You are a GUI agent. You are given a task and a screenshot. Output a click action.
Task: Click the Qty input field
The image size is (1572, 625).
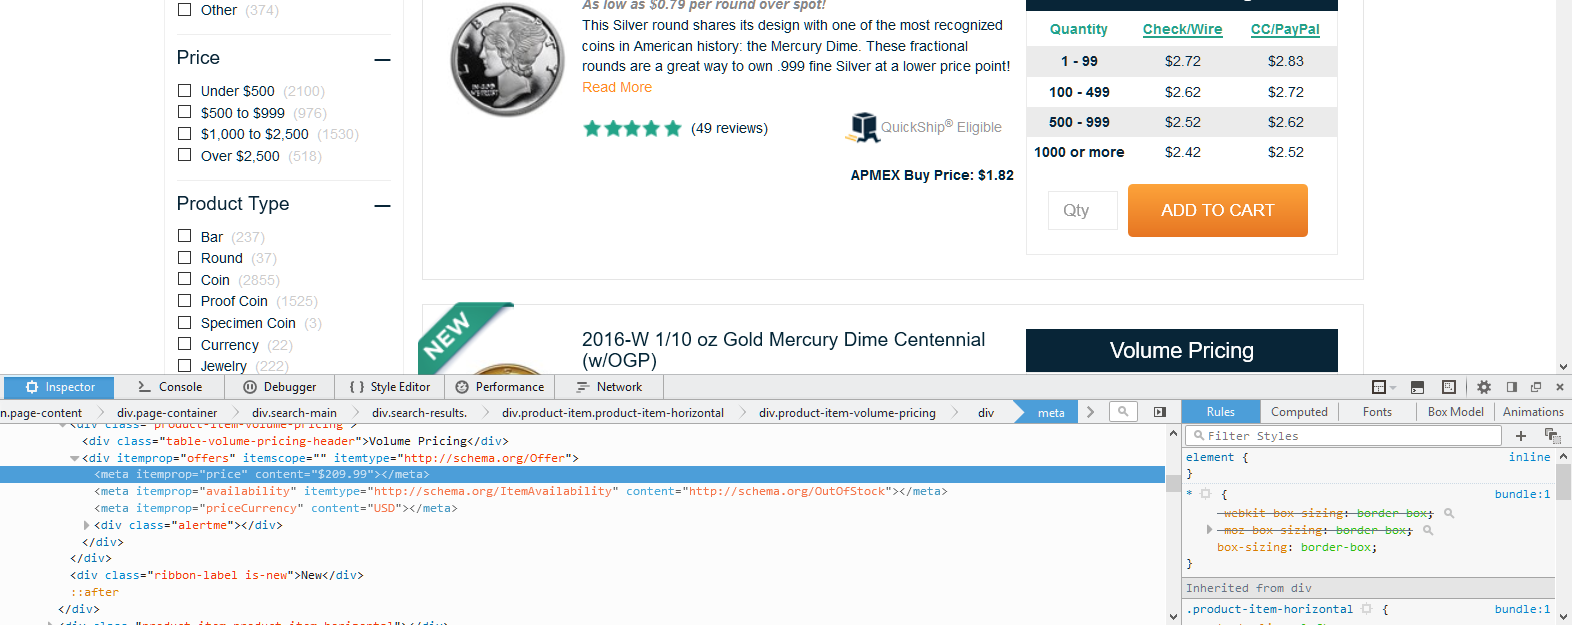1083,210
